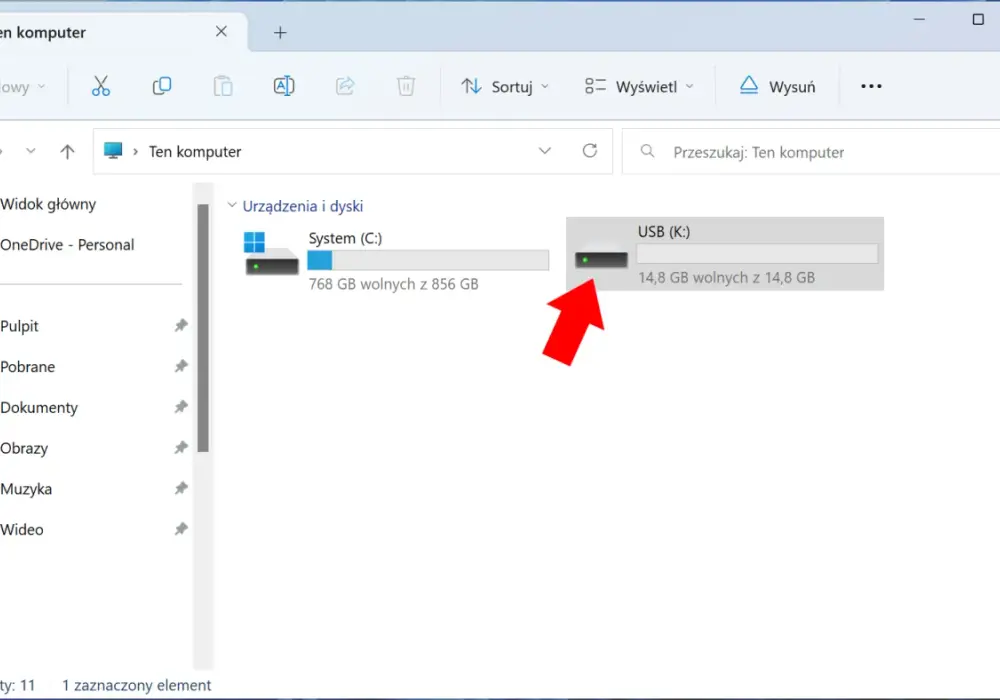Open Muzyka folder in sidebar
1000x700 pixels.
click(26, 490)
